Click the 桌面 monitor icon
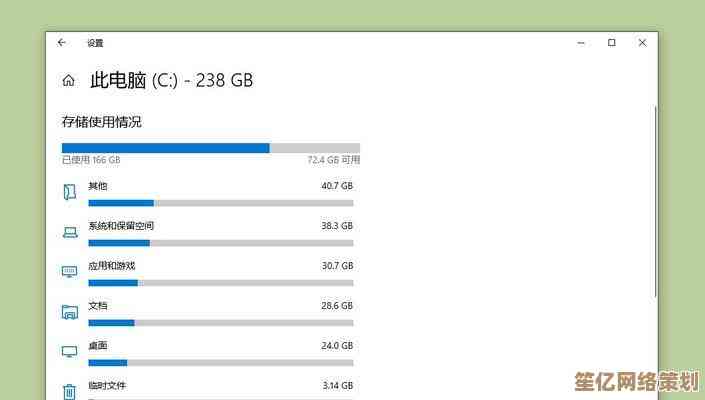 (x=69, y=351)
